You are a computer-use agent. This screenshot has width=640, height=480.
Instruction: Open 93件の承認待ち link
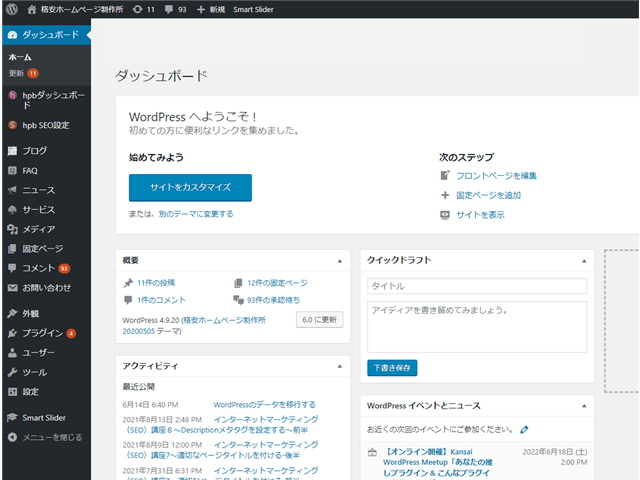pyautogui.click(x=273, y=300)
